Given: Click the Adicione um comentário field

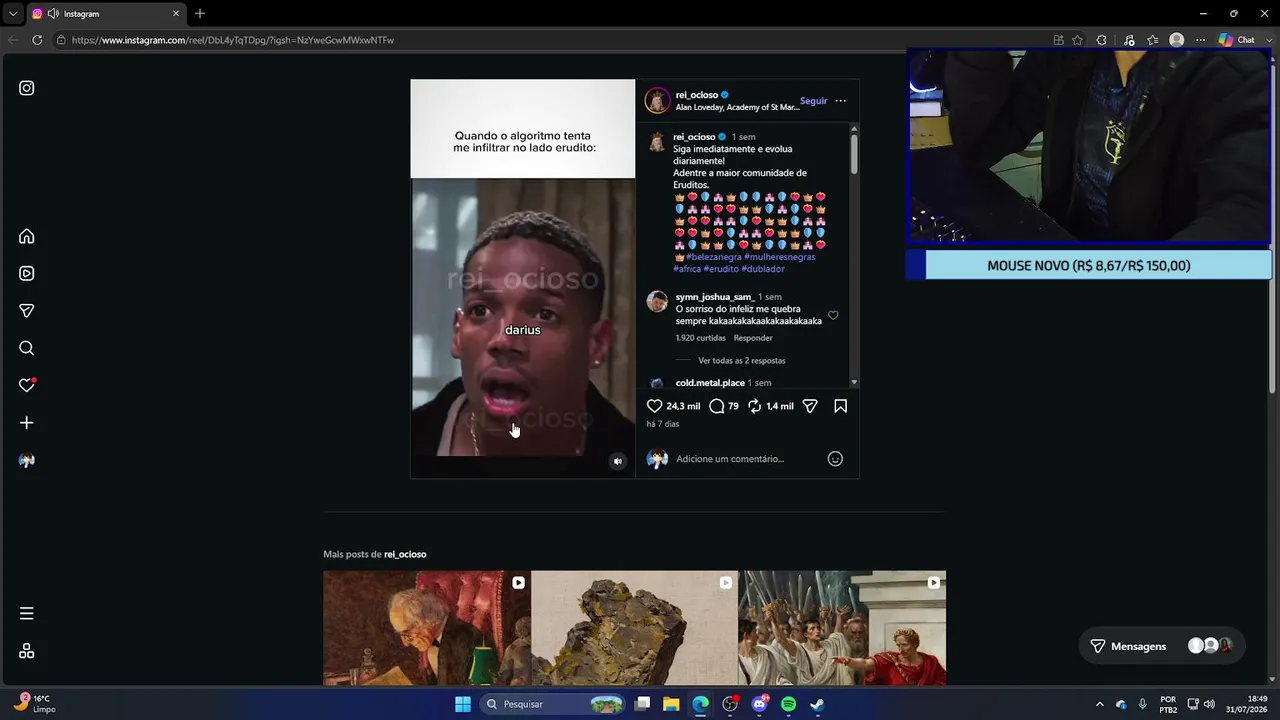Looking at the screenshot, I should tap(748, 459).
